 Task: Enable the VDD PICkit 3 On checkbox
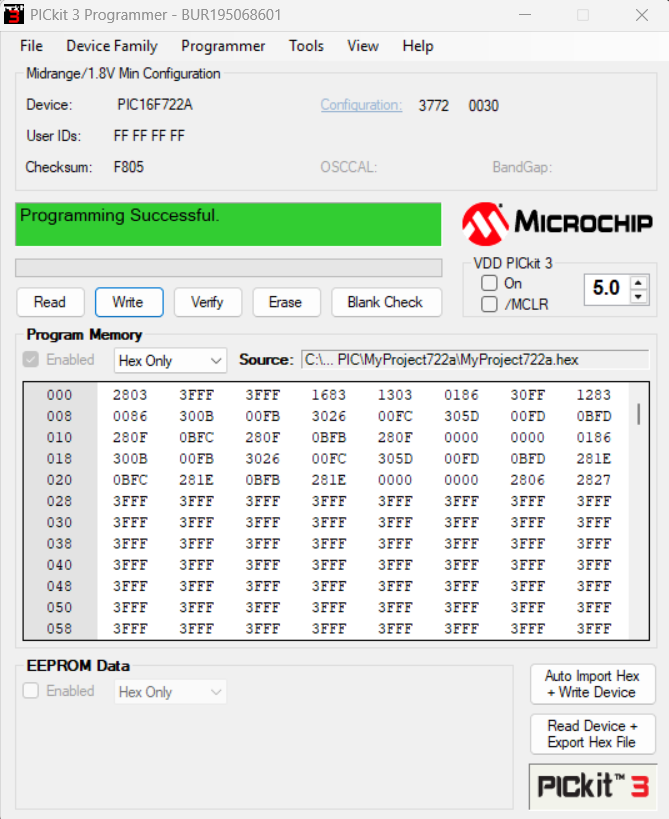489,283
